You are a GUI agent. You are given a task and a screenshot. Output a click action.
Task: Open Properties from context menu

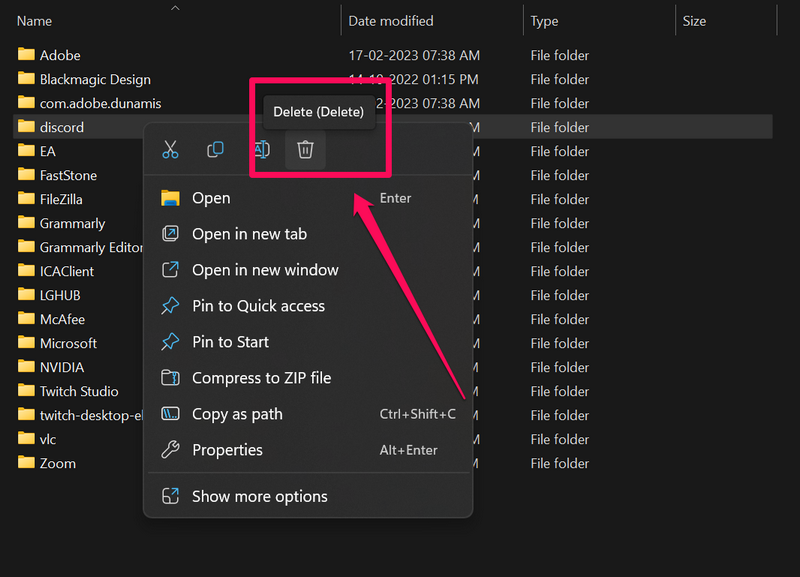point(227,450)
